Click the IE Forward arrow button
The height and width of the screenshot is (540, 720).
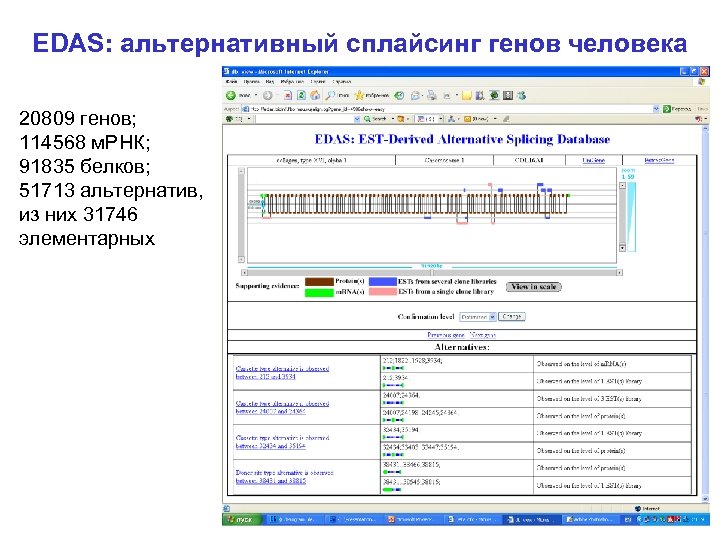click(x=267, y=96)
